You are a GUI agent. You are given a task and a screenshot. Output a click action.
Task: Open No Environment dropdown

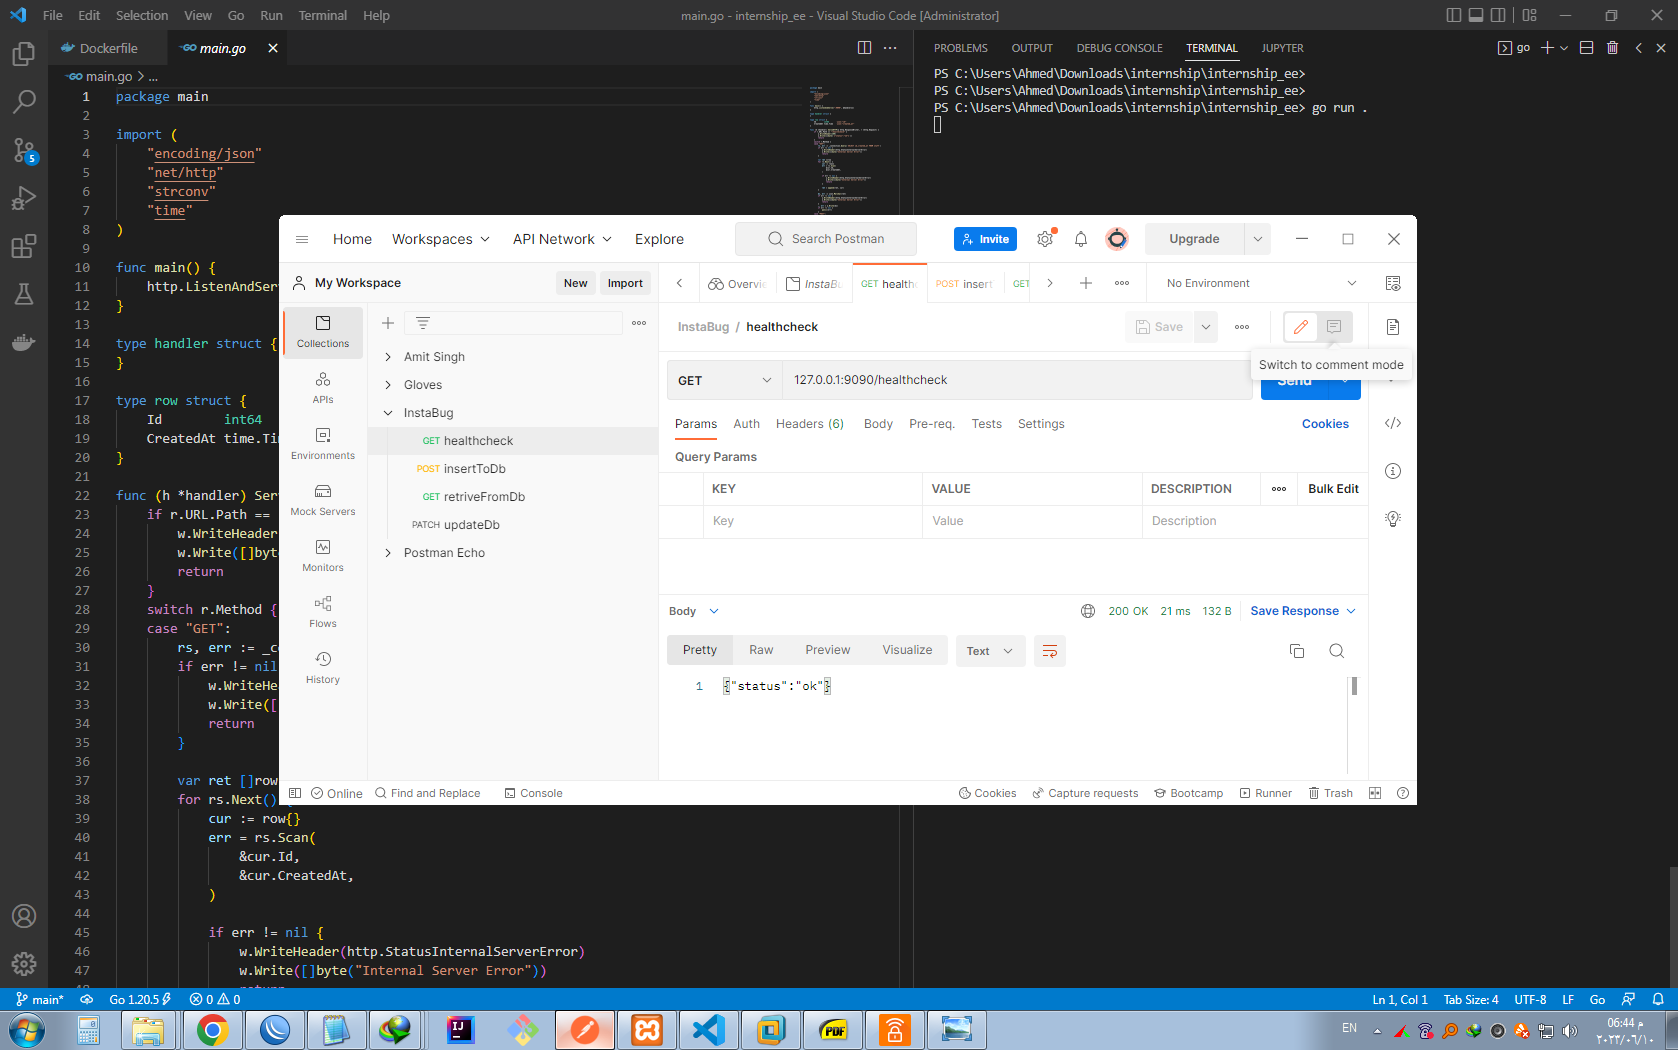click(1261, 283)
